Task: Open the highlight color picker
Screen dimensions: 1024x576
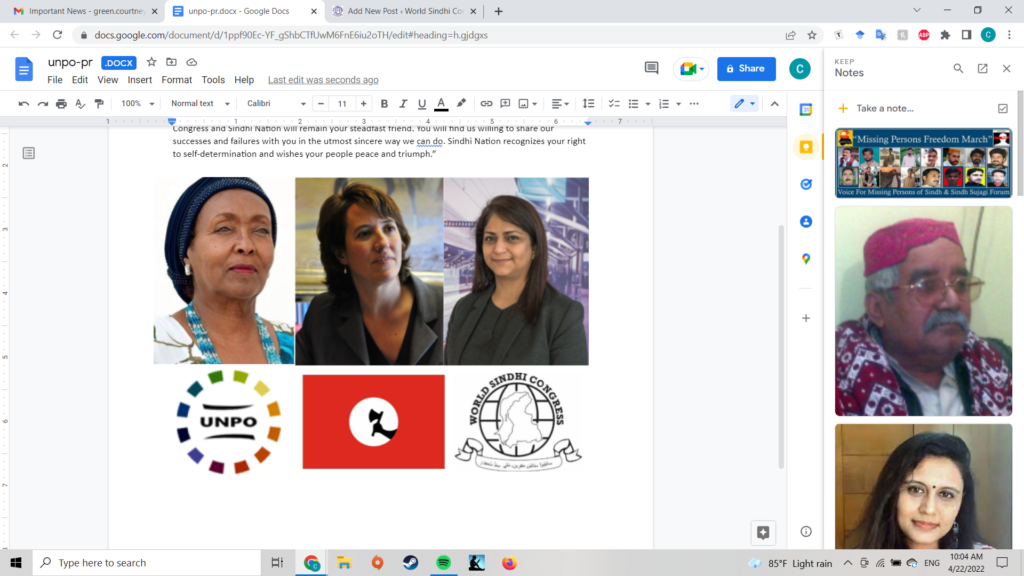Action: [x=461, y=104]
